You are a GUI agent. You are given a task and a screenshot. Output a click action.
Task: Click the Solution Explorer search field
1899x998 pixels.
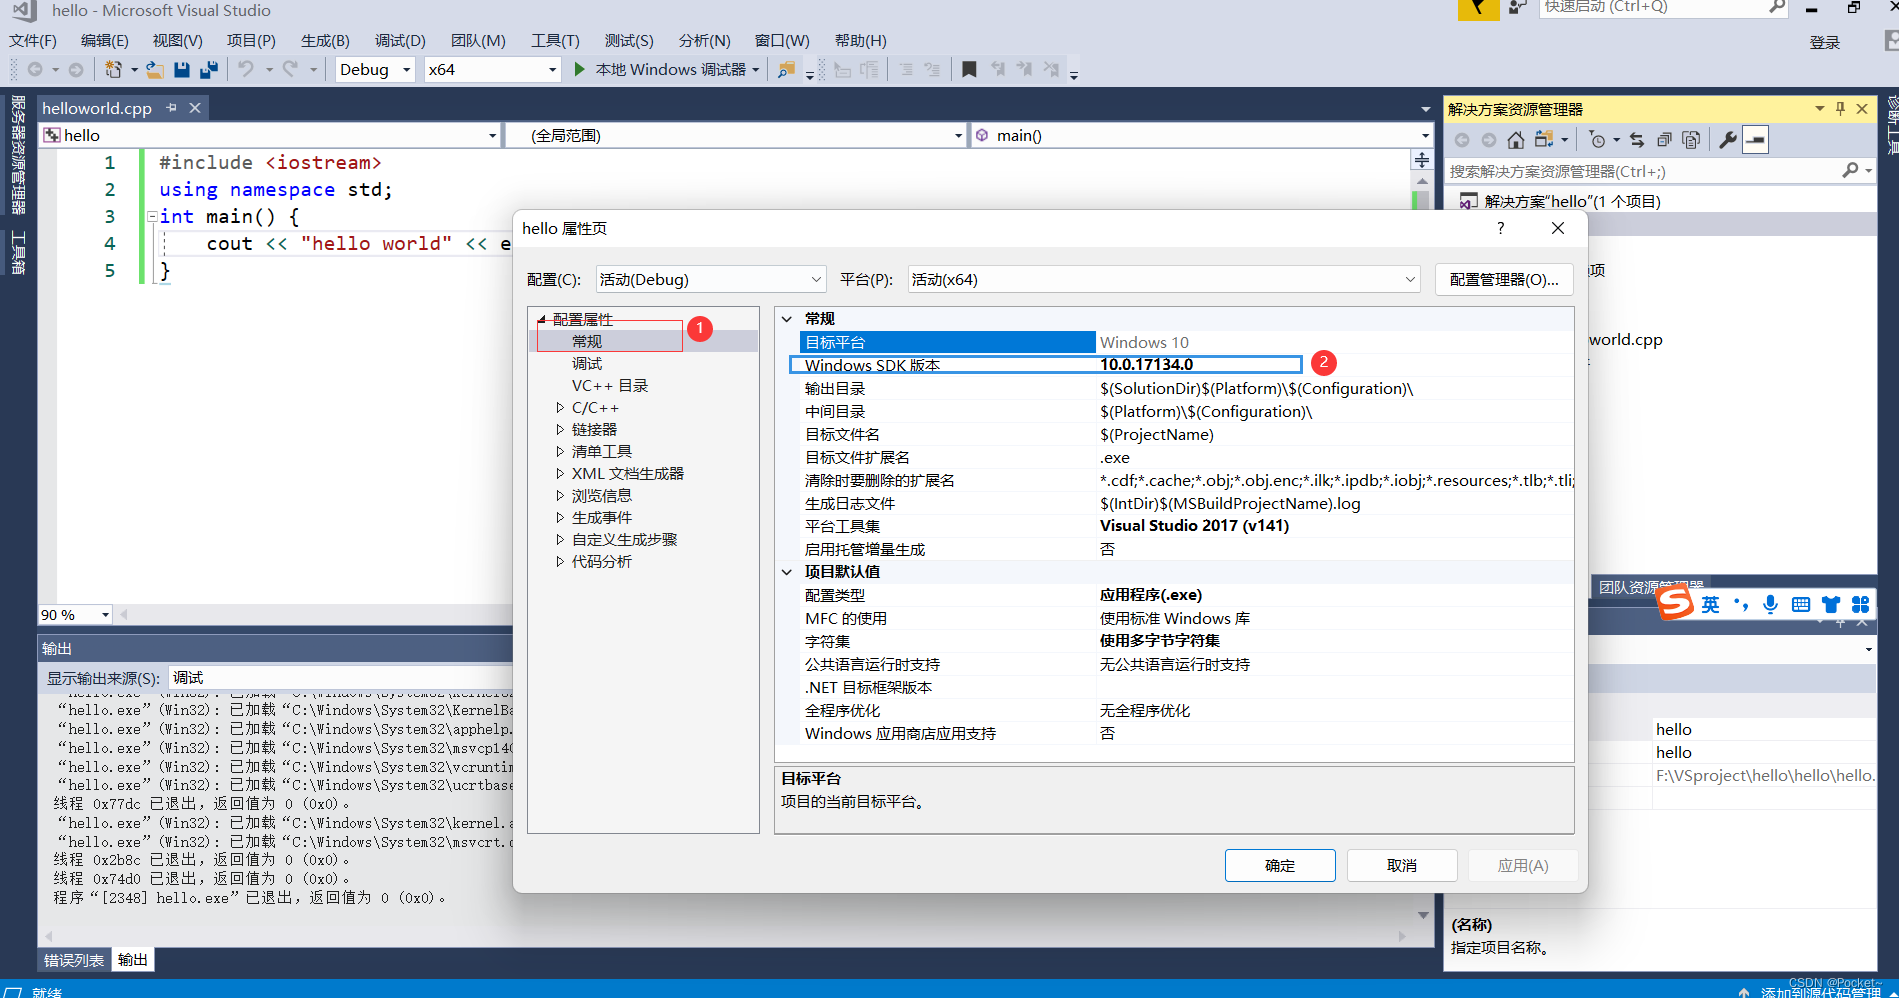pyautogui.click(x=1642, y=171)
